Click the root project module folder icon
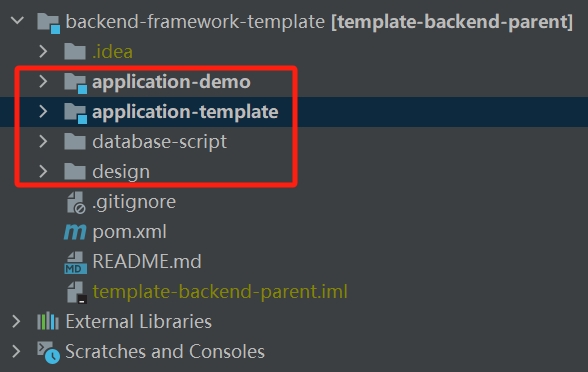The image size is (588, 372). pyautogui.click(x=48, y=23)
